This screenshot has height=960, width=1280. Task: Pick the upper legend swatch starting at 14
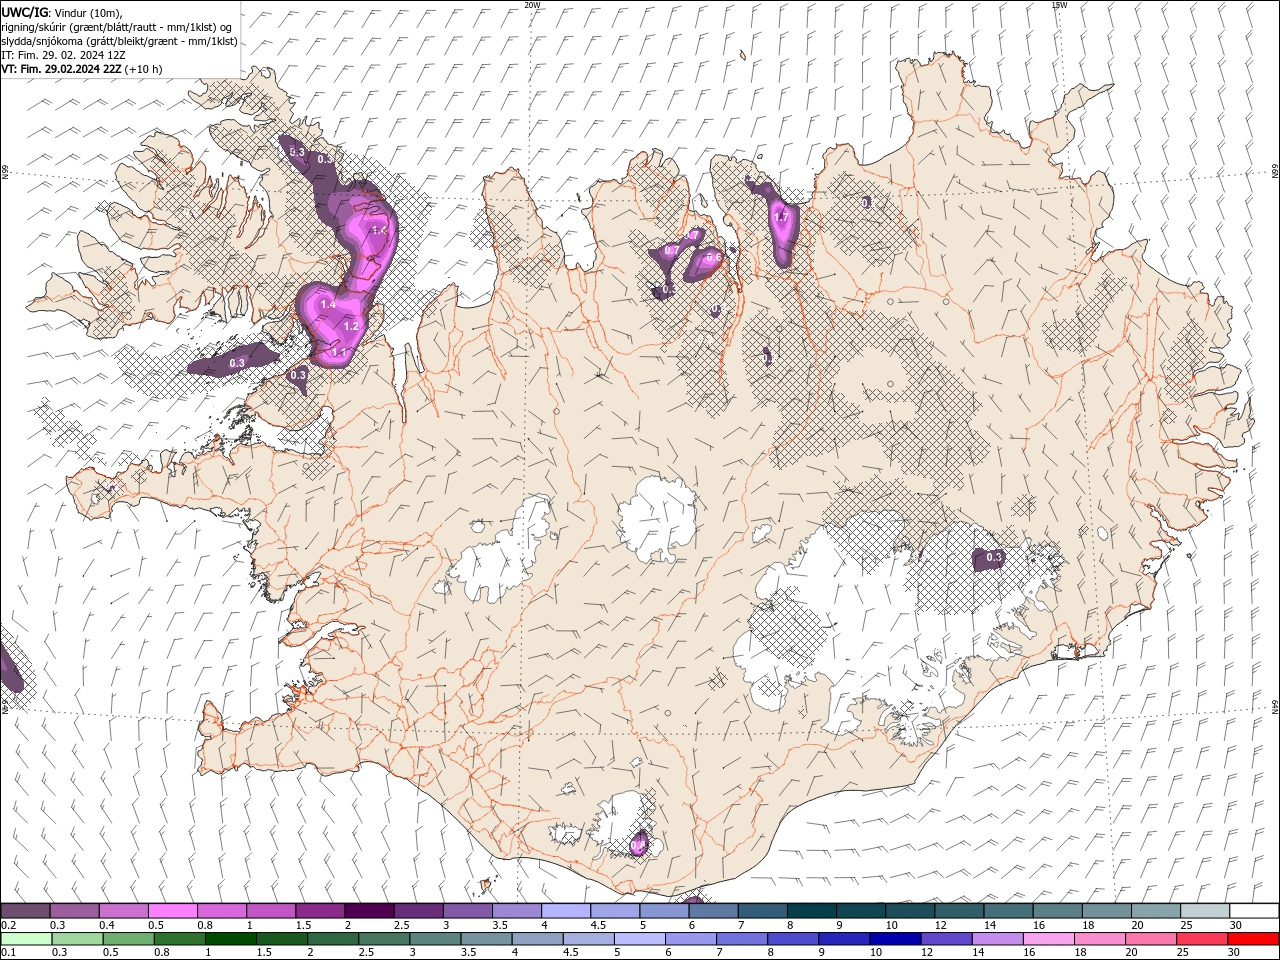click(x=1007, y=911)
